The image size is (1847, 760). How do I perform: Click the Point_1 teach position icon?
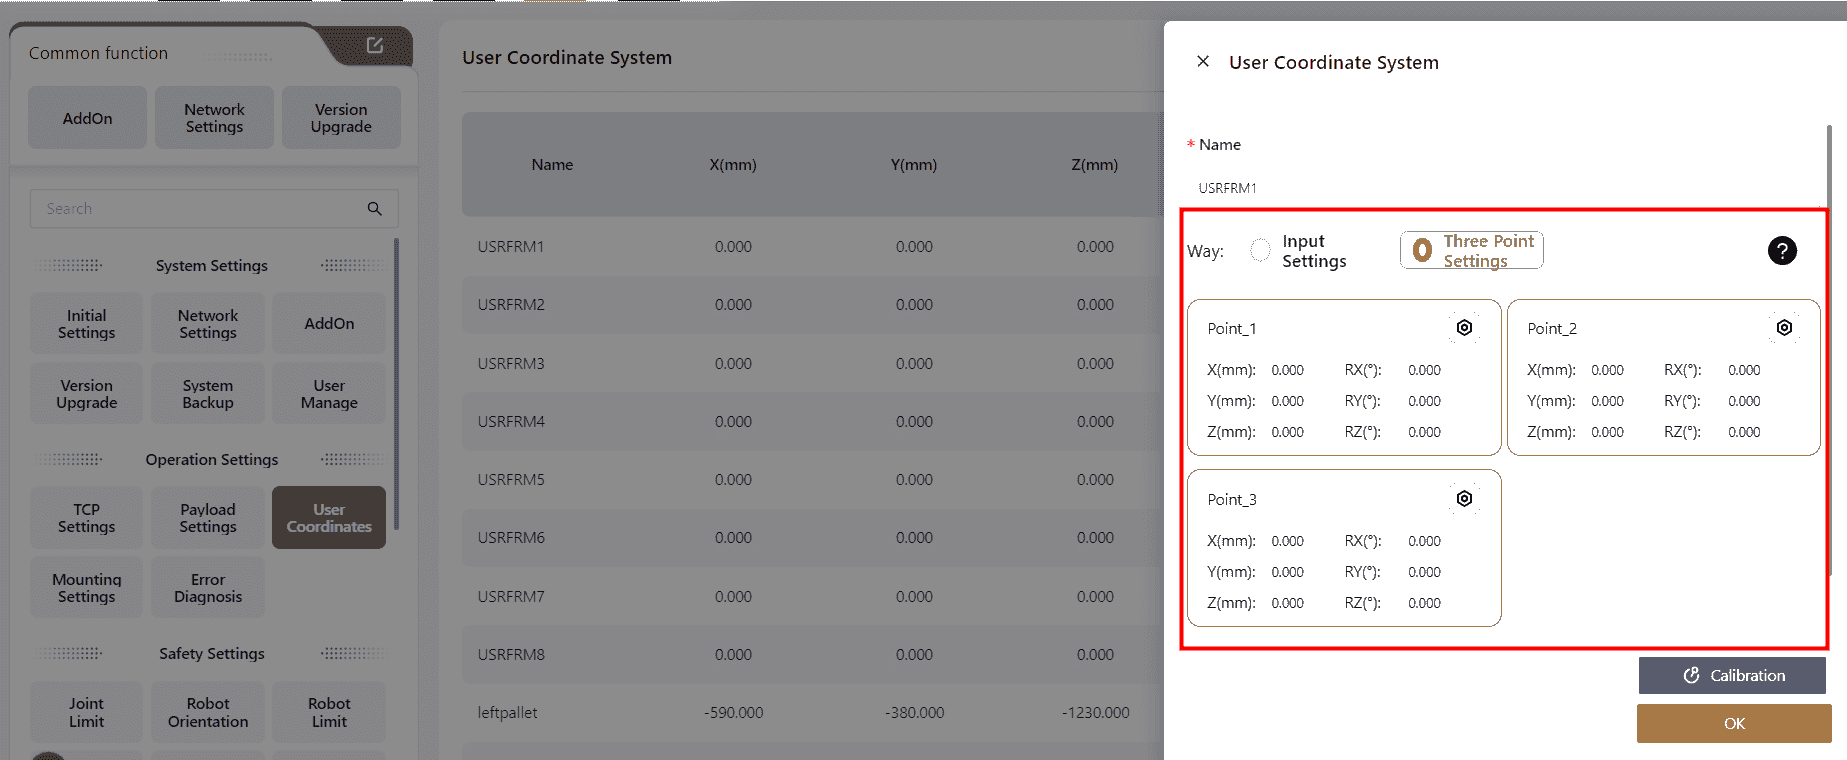point(1464,328)
